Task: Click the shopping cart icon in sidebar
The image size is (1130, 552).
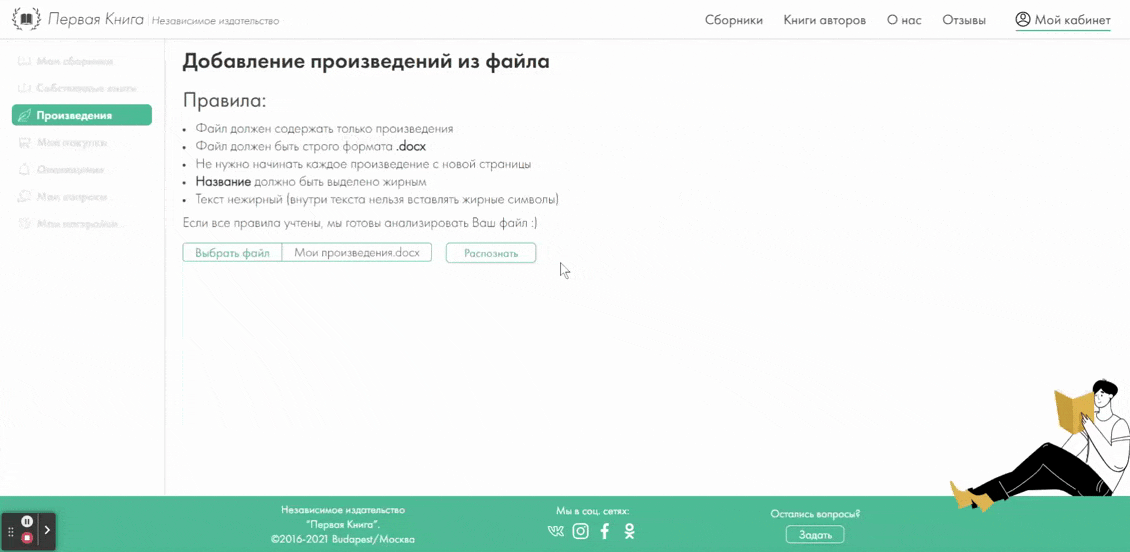Action: tap(24, 143)
